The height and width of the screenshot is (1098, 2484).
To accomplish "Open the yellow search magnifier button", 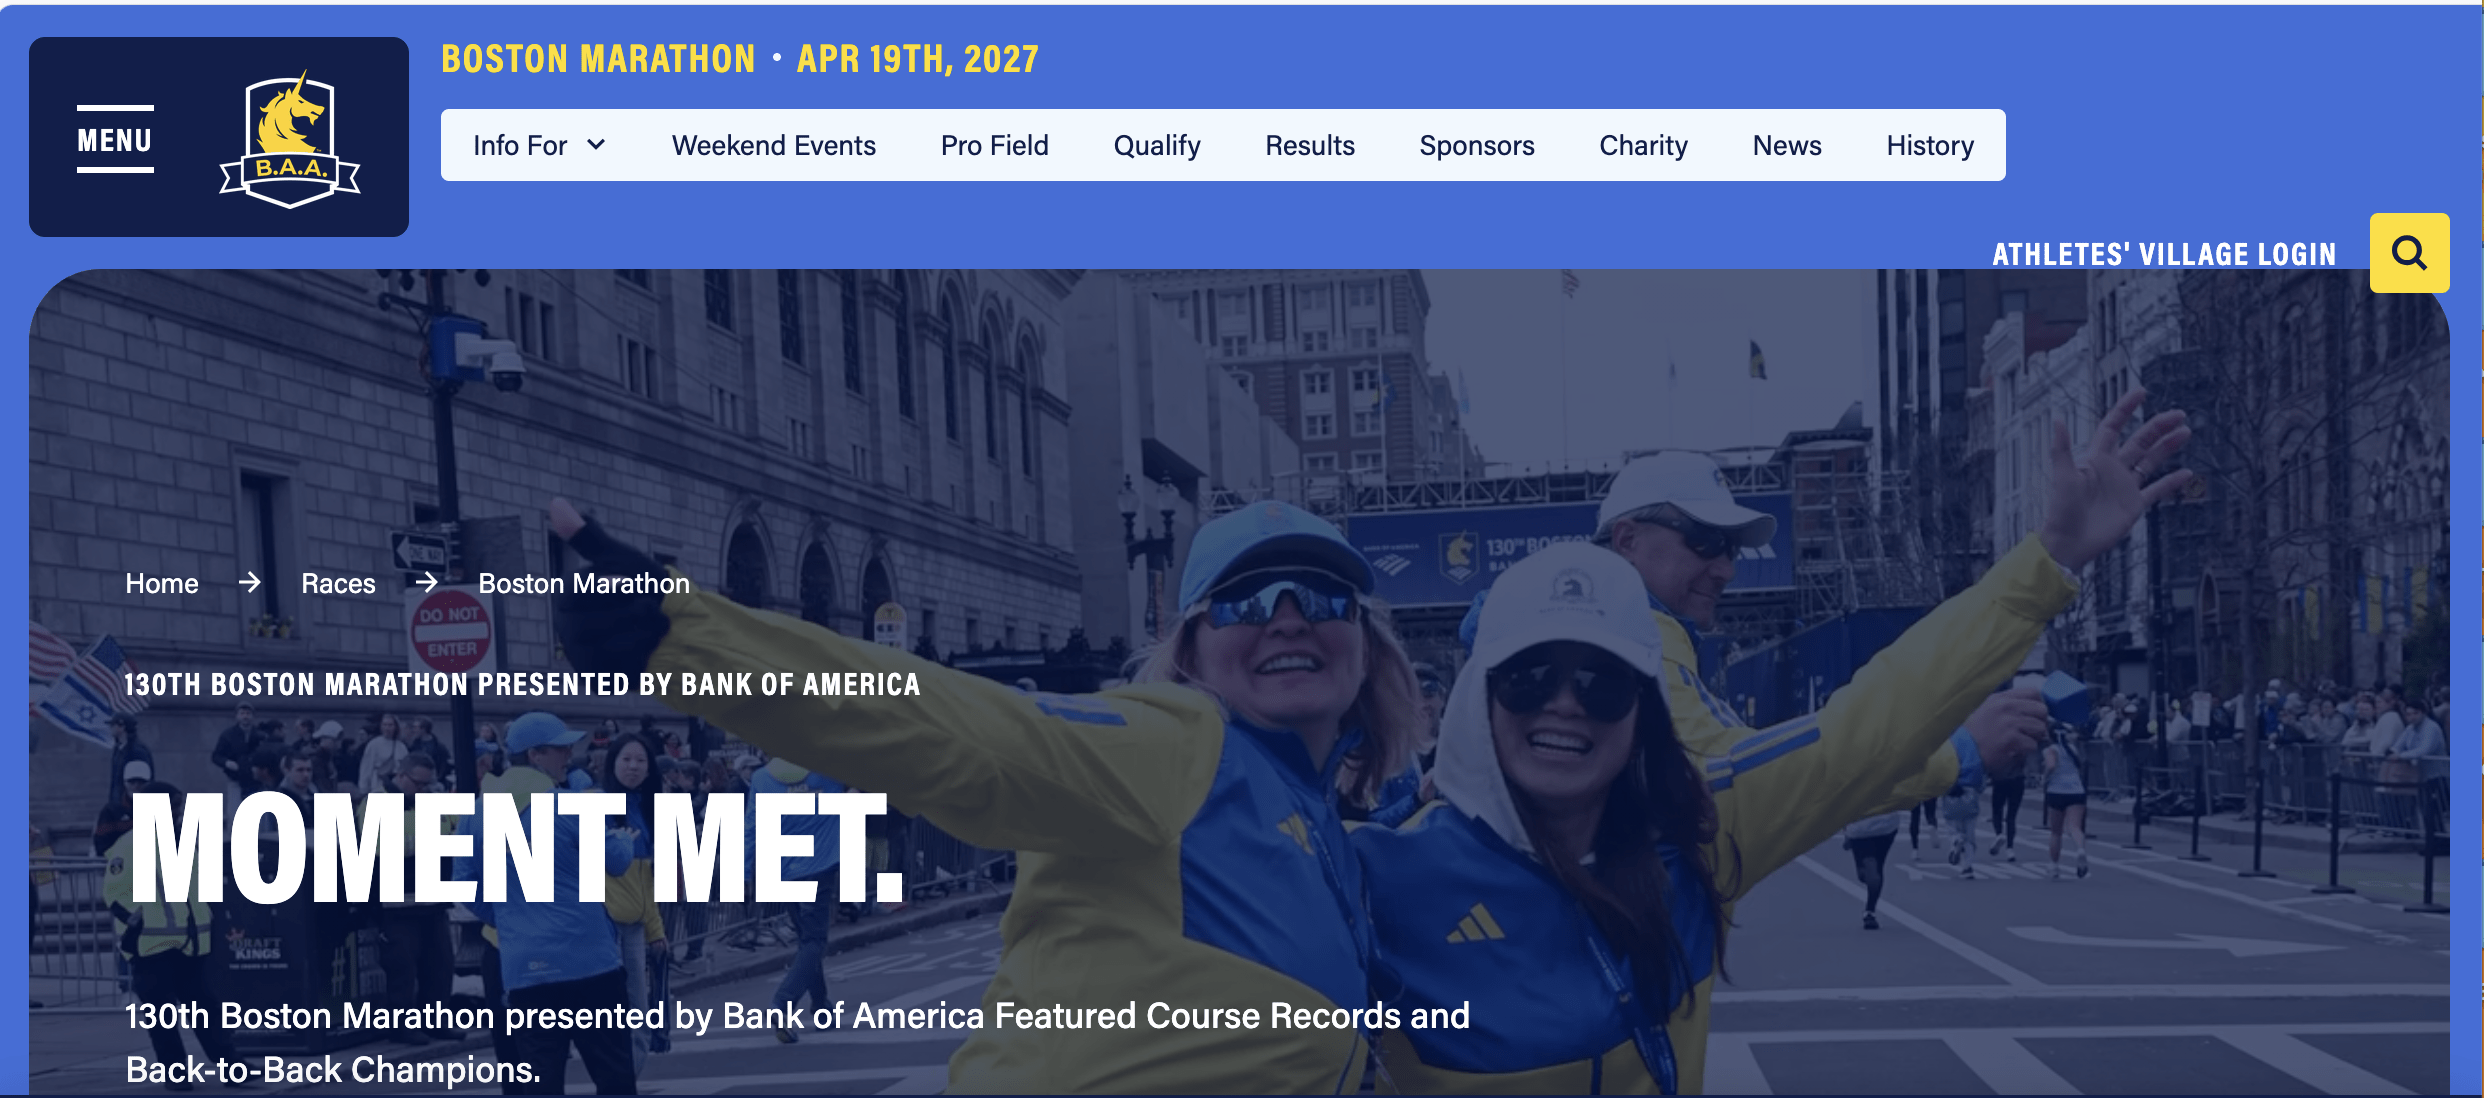I will pos(2409,253).
